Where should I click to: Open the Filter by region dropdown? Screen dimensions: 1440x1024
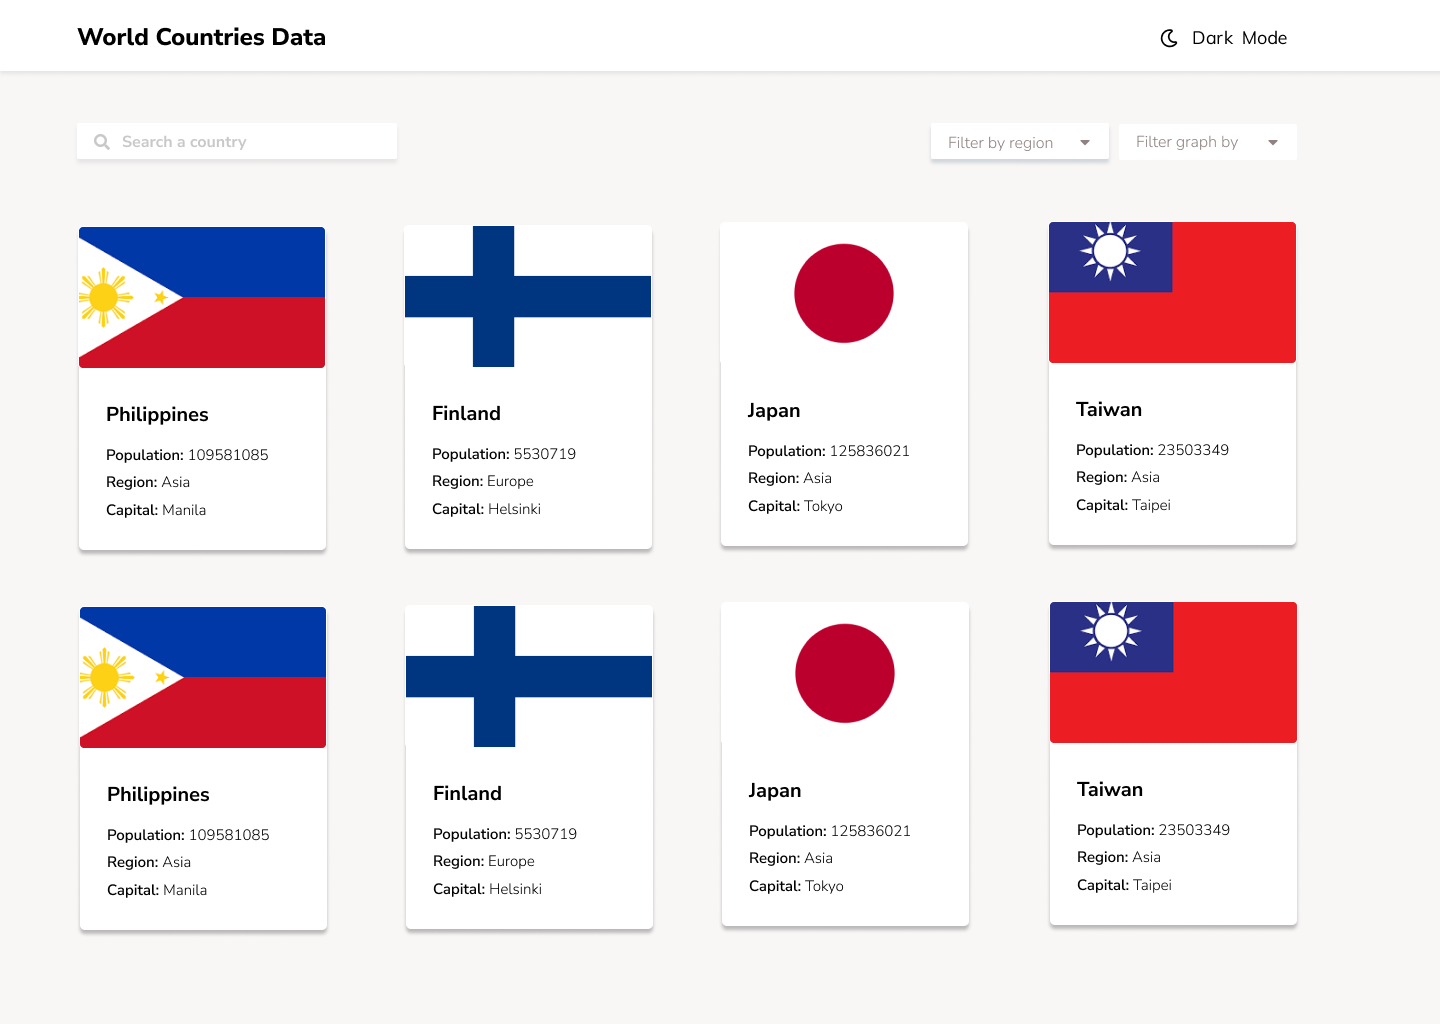click(1019, 141)
